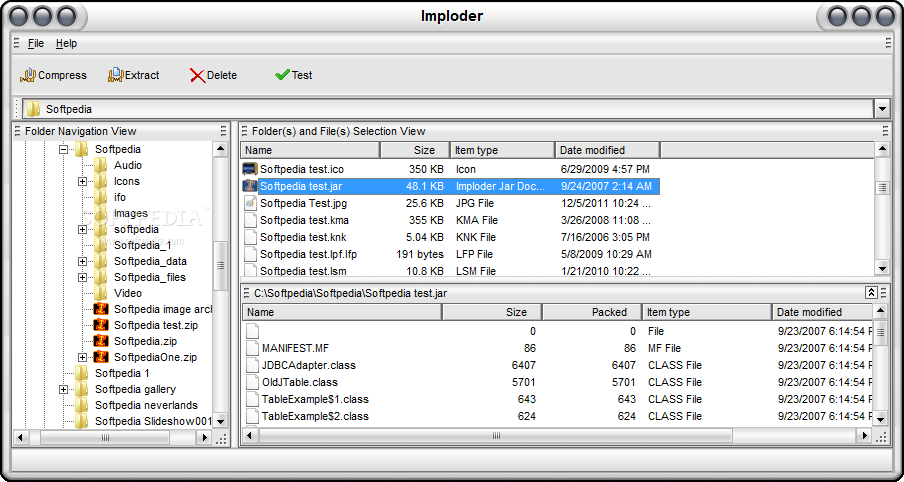Sort file list by Name column
The width and height of the screenshot is (904, 482).
(x=310, y=150)
